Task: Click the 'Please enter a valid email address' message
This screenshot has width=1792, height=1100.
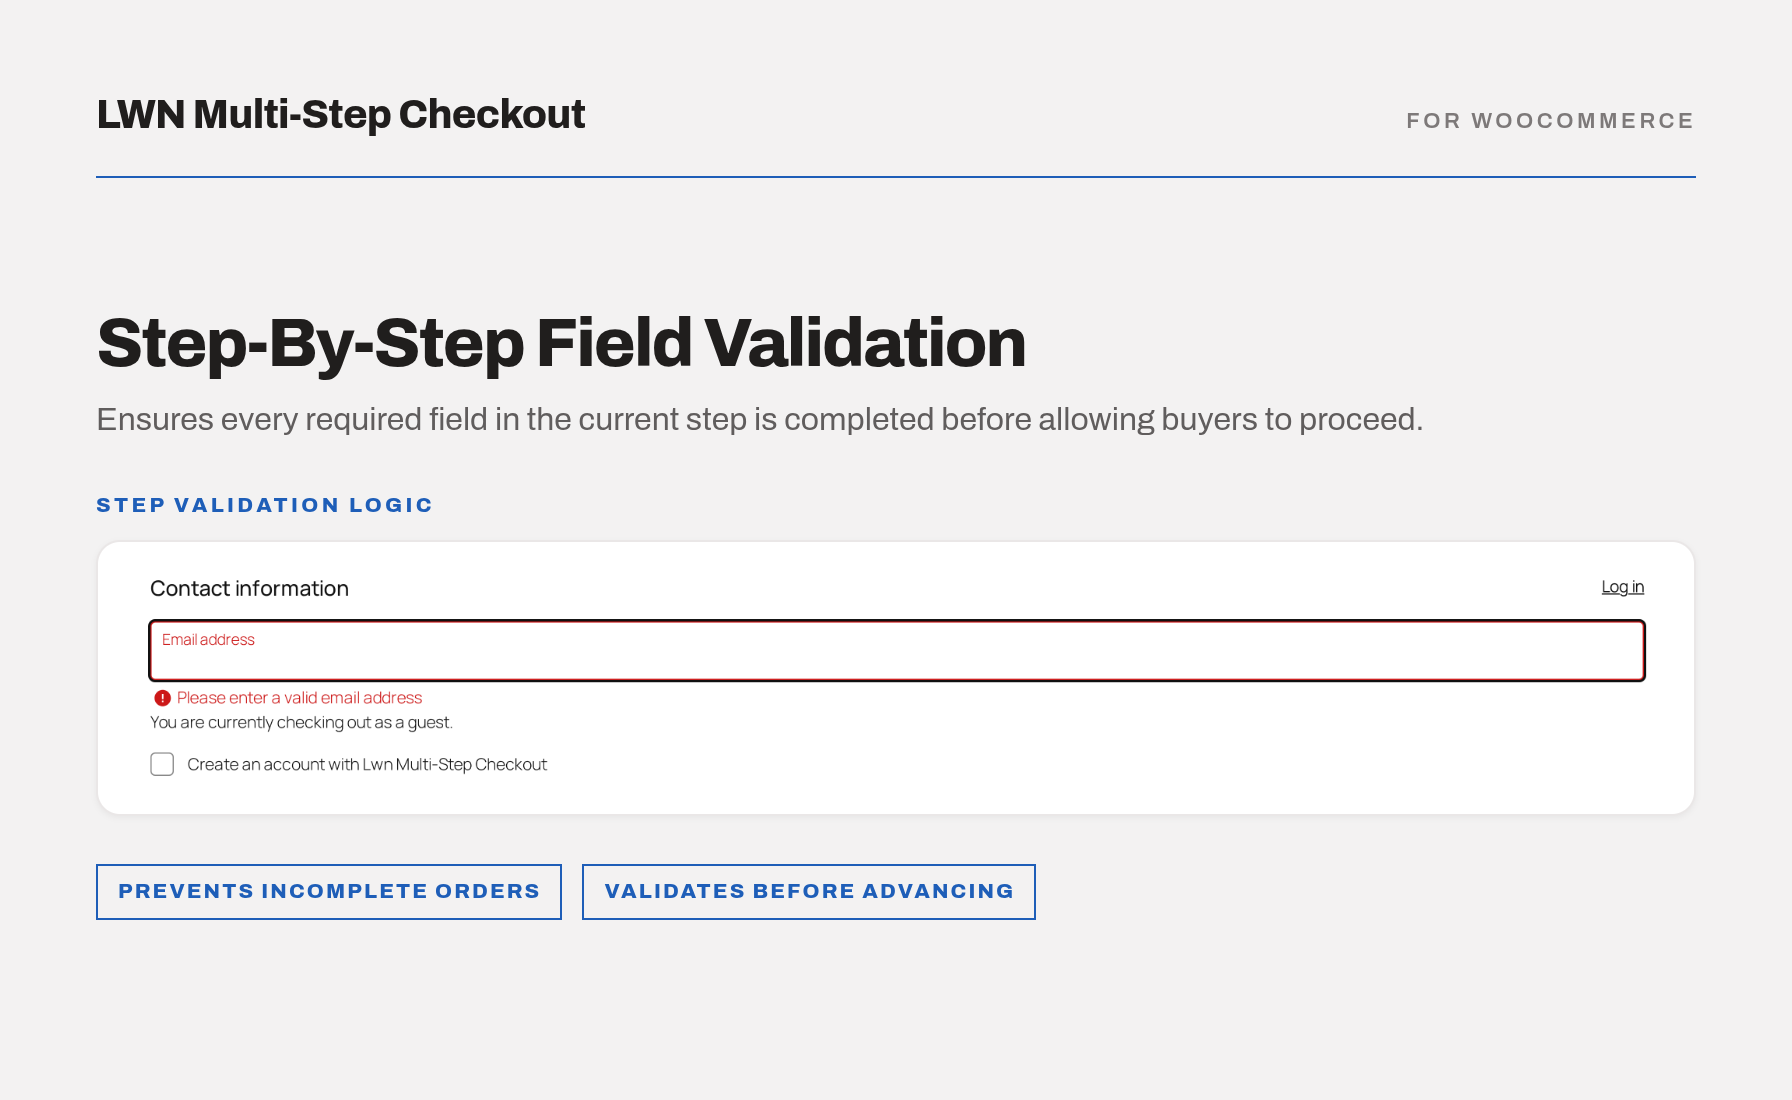Action: (x=299, y=698)
